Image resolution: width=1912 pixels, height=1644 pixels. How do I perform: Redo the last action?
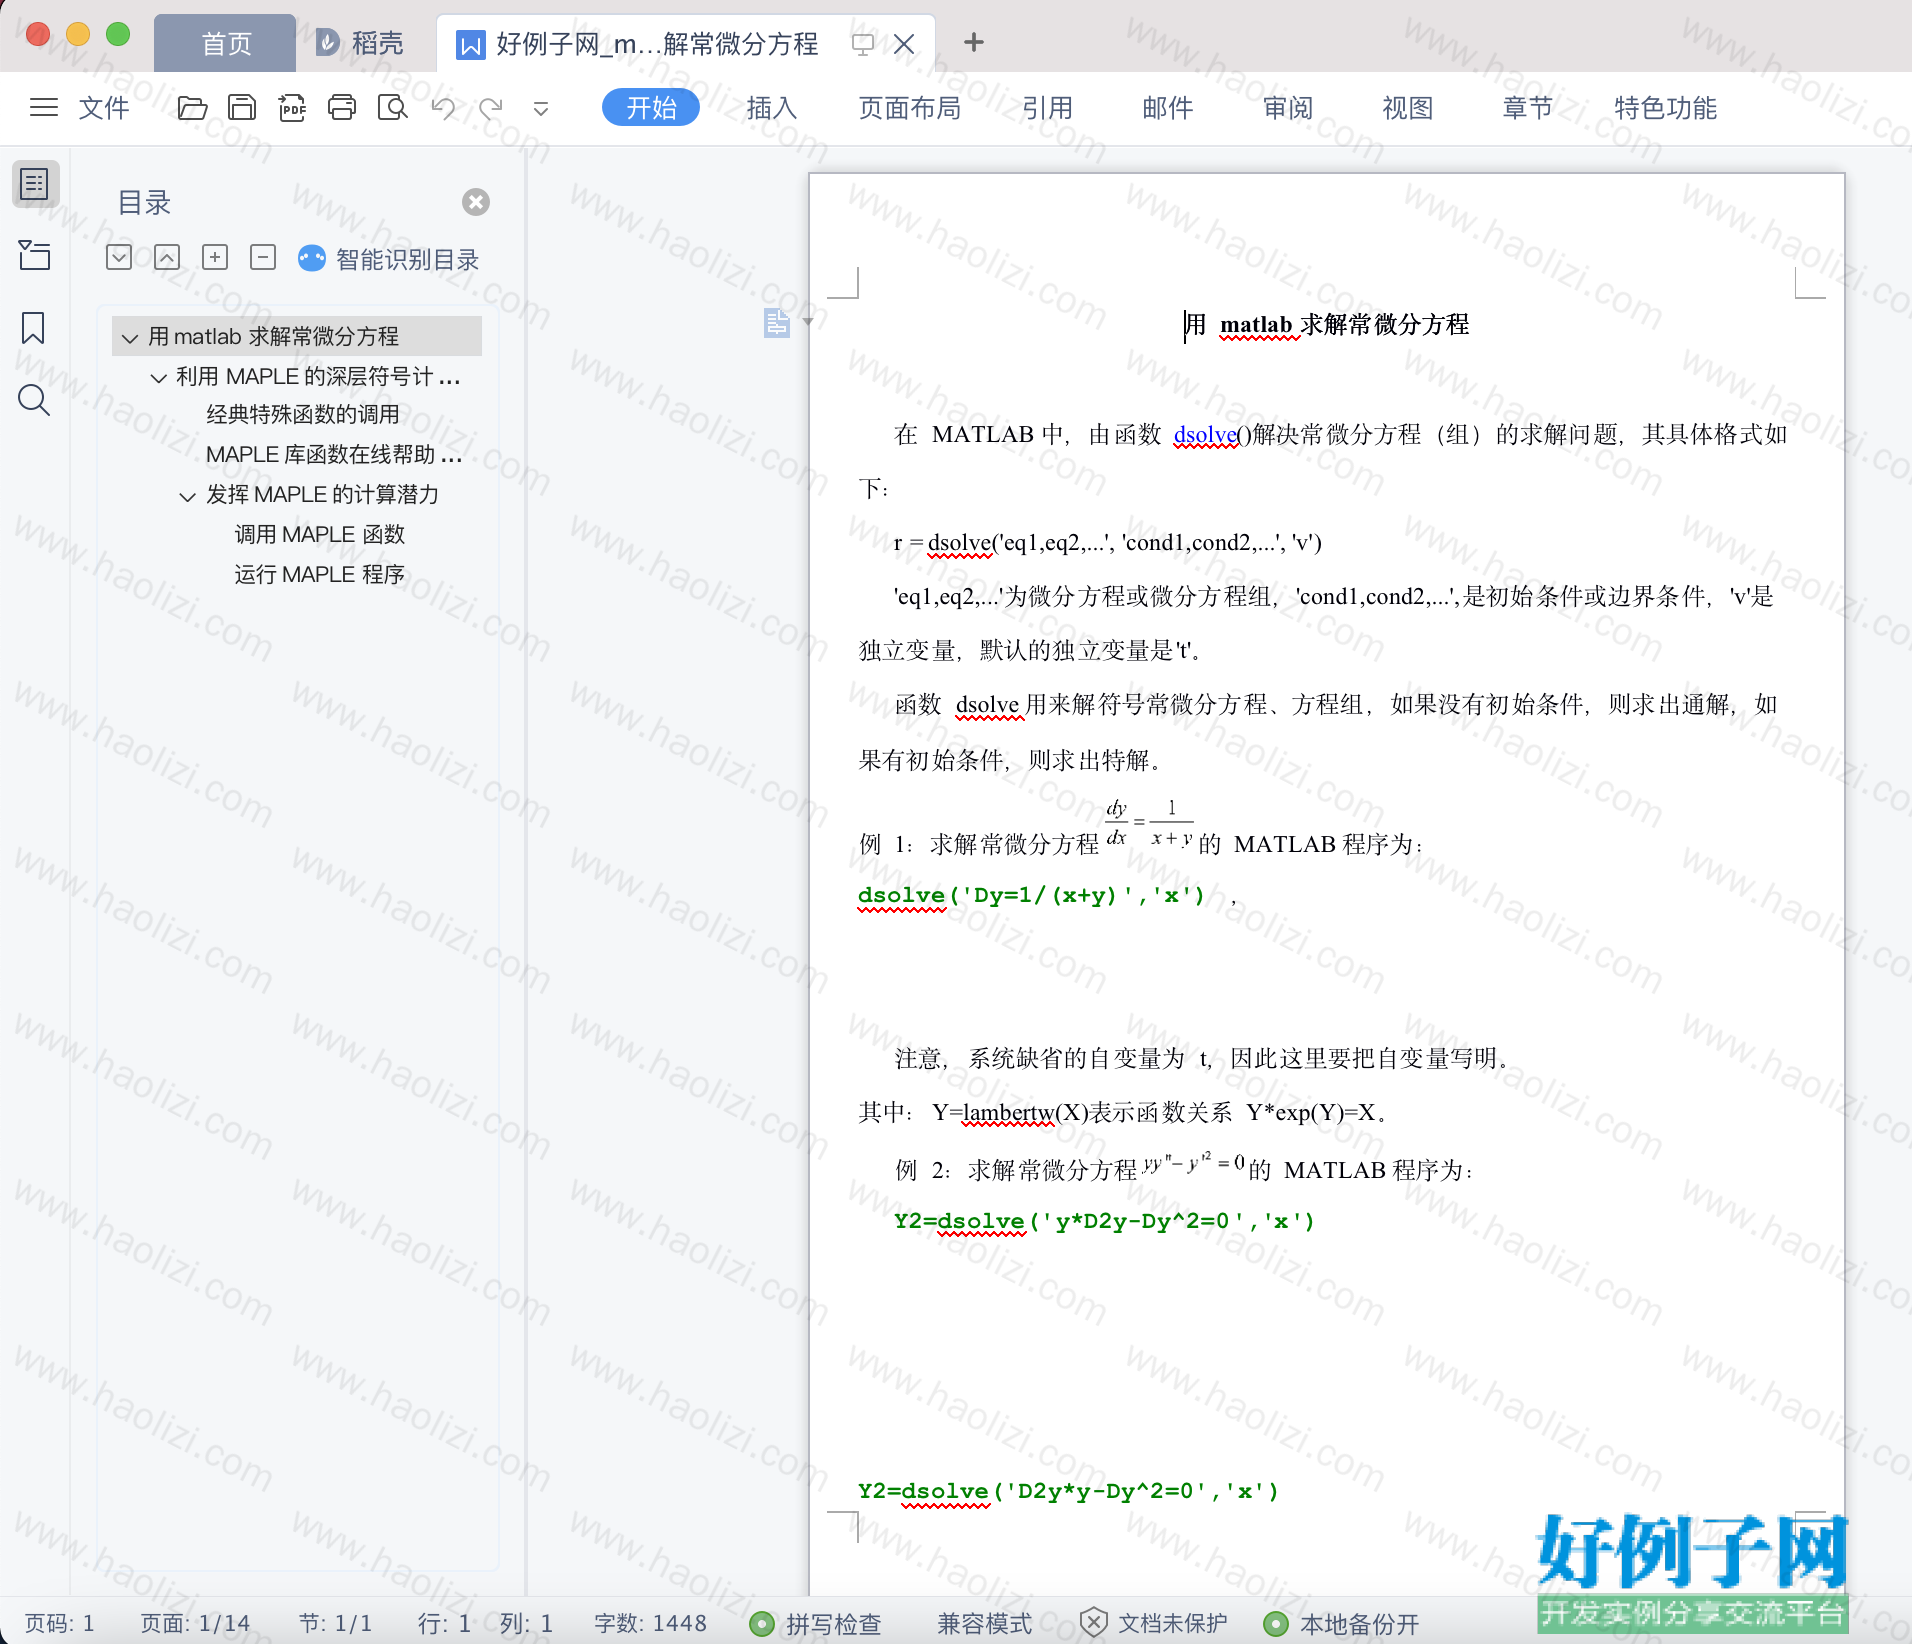coord(490,107)
